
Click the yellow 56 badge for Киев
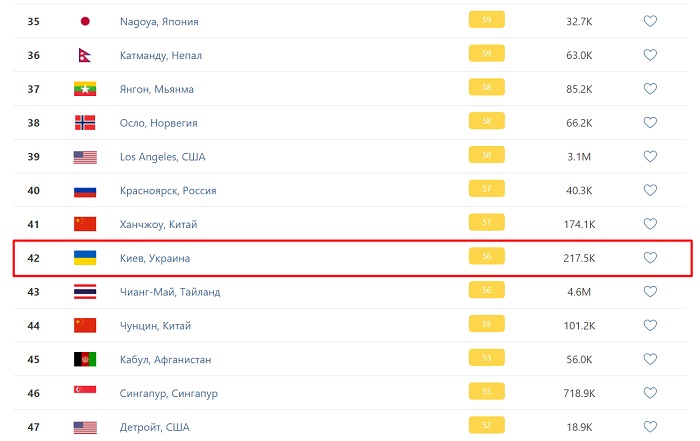pos(486,258)
